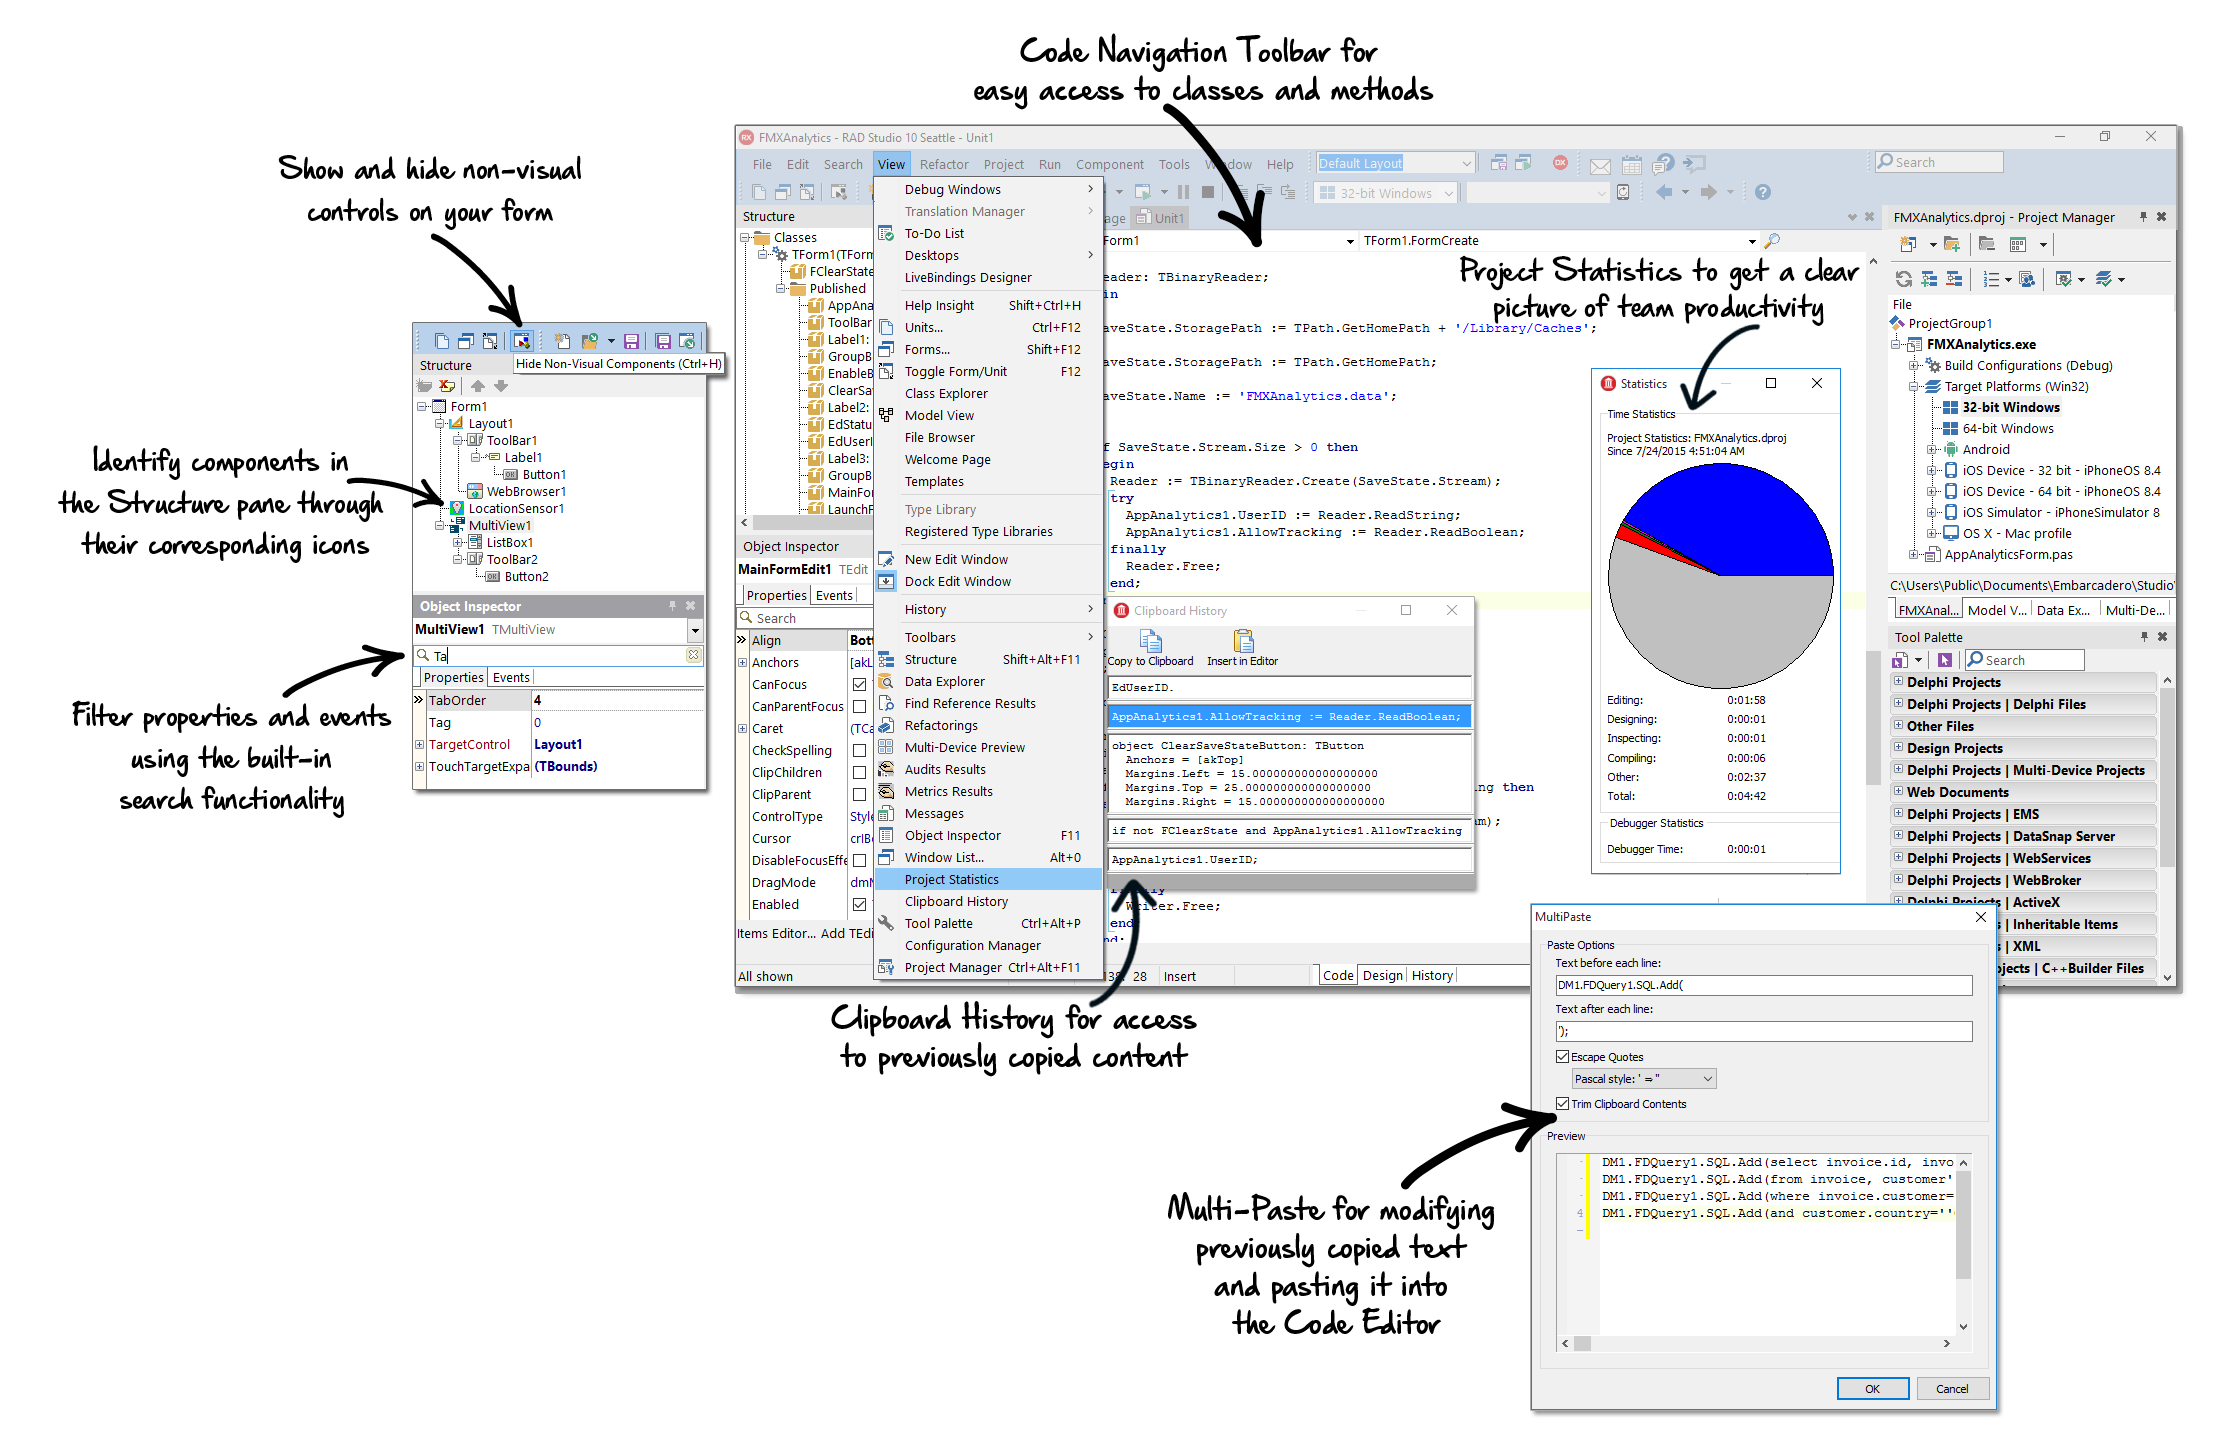
Task: Click the red X delete icon in Structure pane
Action: (447, 386)
